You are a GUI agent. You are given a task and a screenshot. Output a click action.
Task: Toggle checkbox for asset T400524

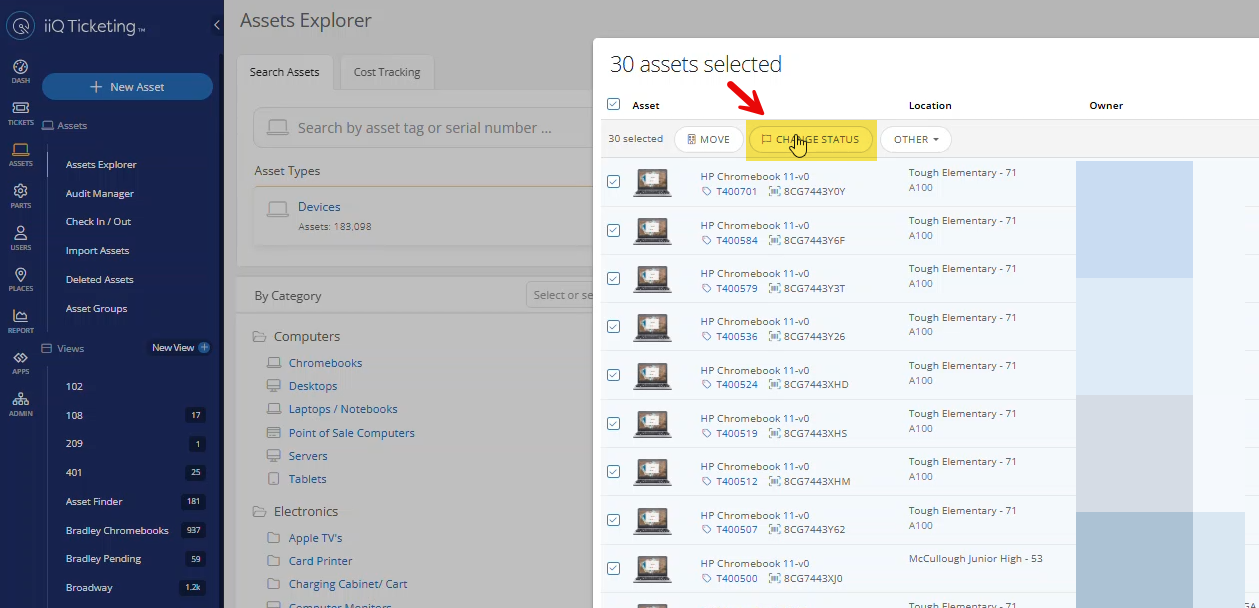[x=614, y=375]
